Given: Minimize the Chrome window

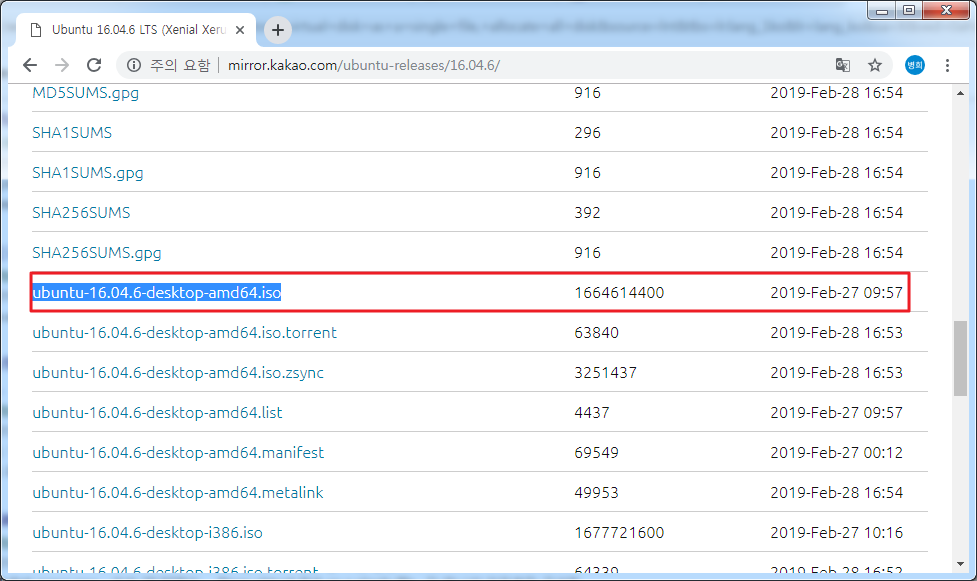Looking at the screenshot, I should (x=882, y=11).
